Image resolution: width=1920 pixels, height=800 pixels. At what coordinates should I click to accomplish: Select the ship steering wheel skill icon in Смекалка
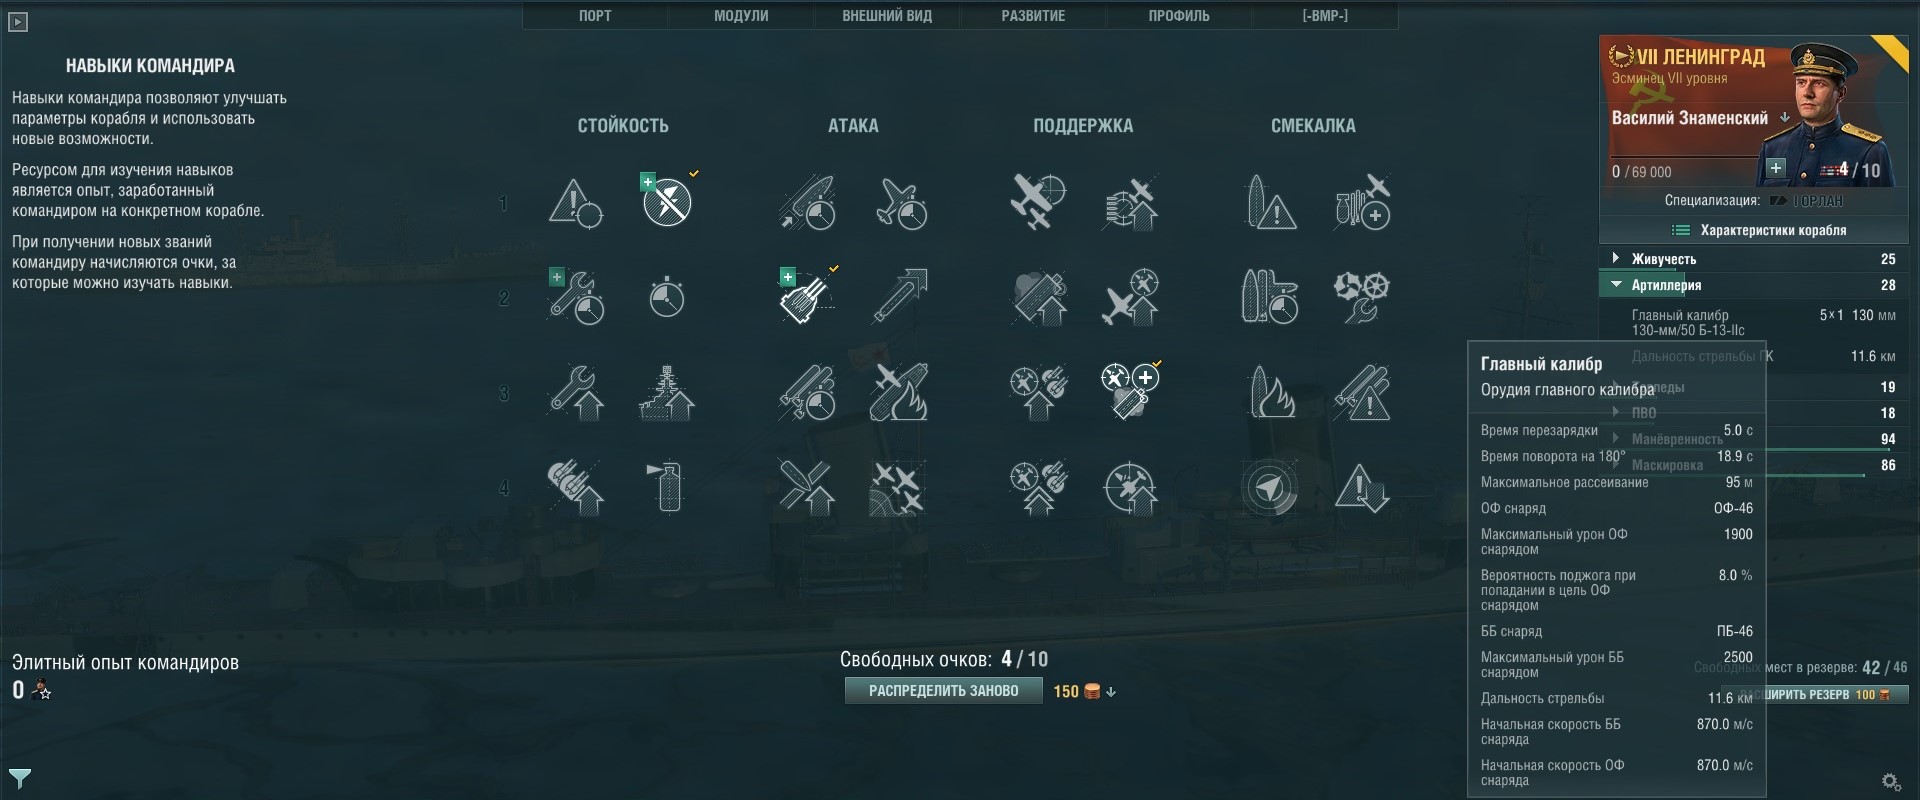[x=1361, y=297]
